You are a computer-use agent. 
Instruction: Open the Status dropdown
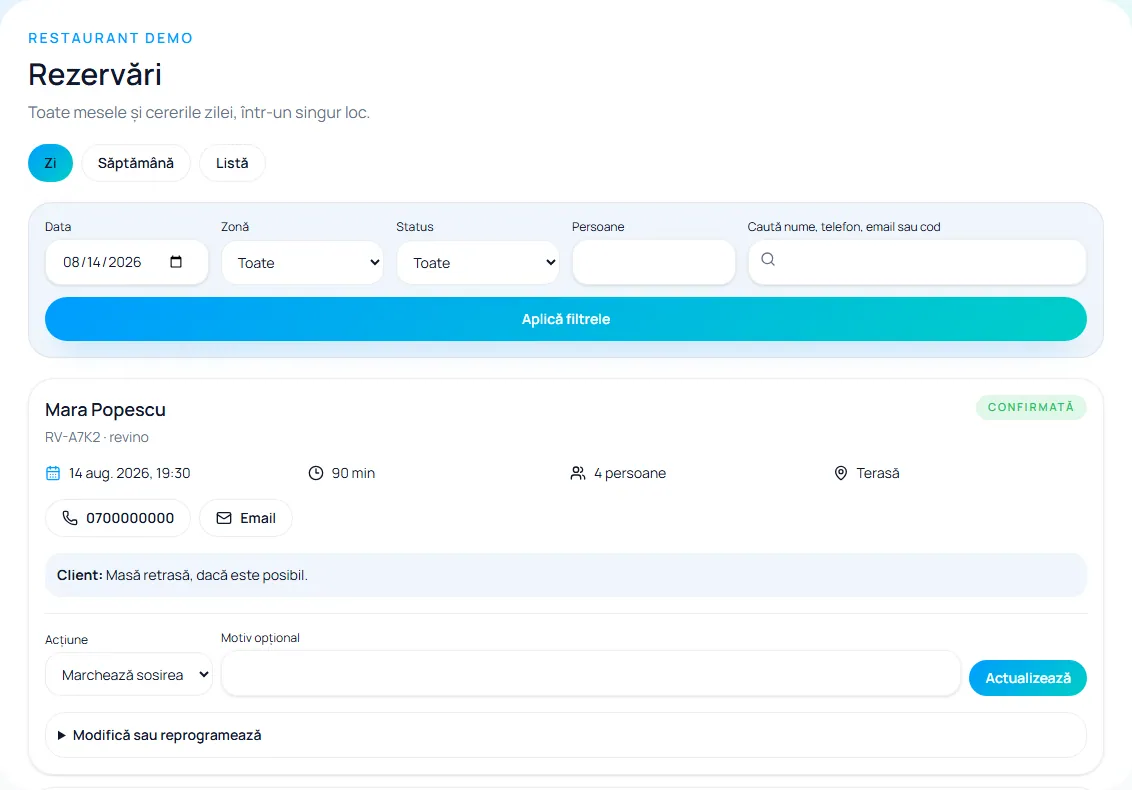478,263
